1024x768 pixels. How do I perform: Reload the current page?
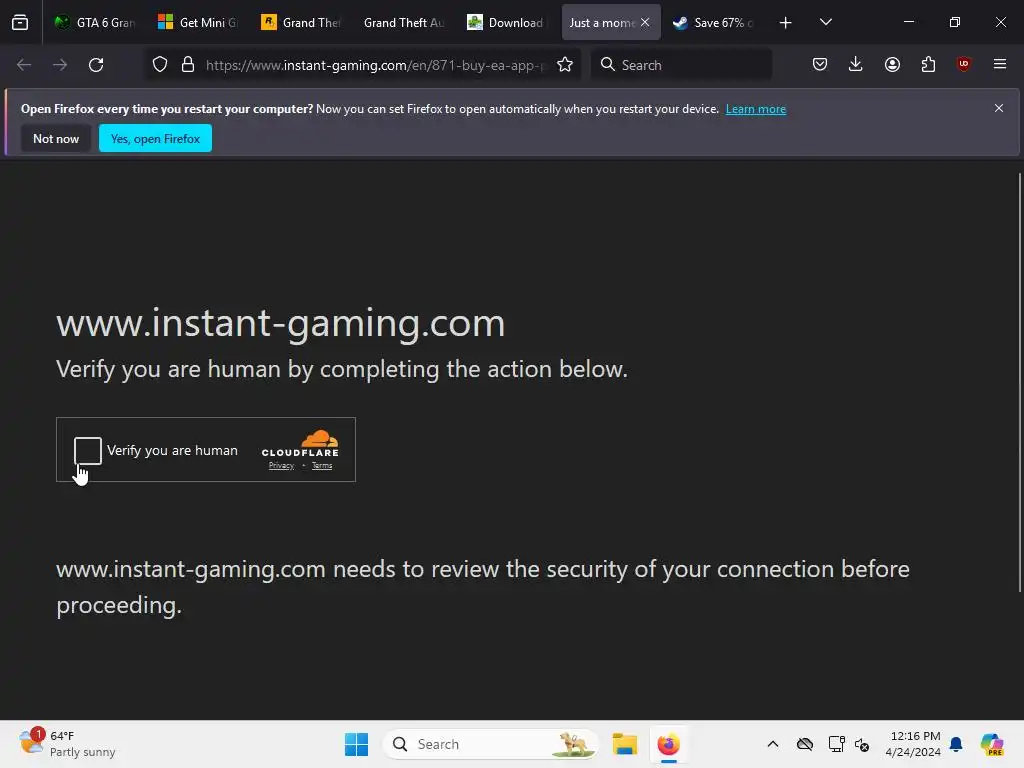96,65
